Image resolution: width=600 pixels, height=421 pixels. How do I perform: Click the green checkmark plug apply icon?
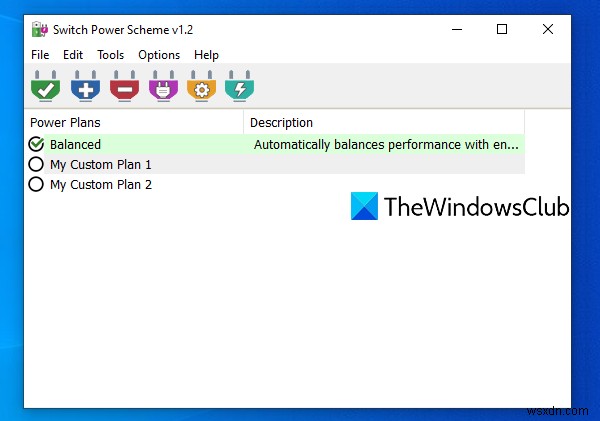click(46, 86)
